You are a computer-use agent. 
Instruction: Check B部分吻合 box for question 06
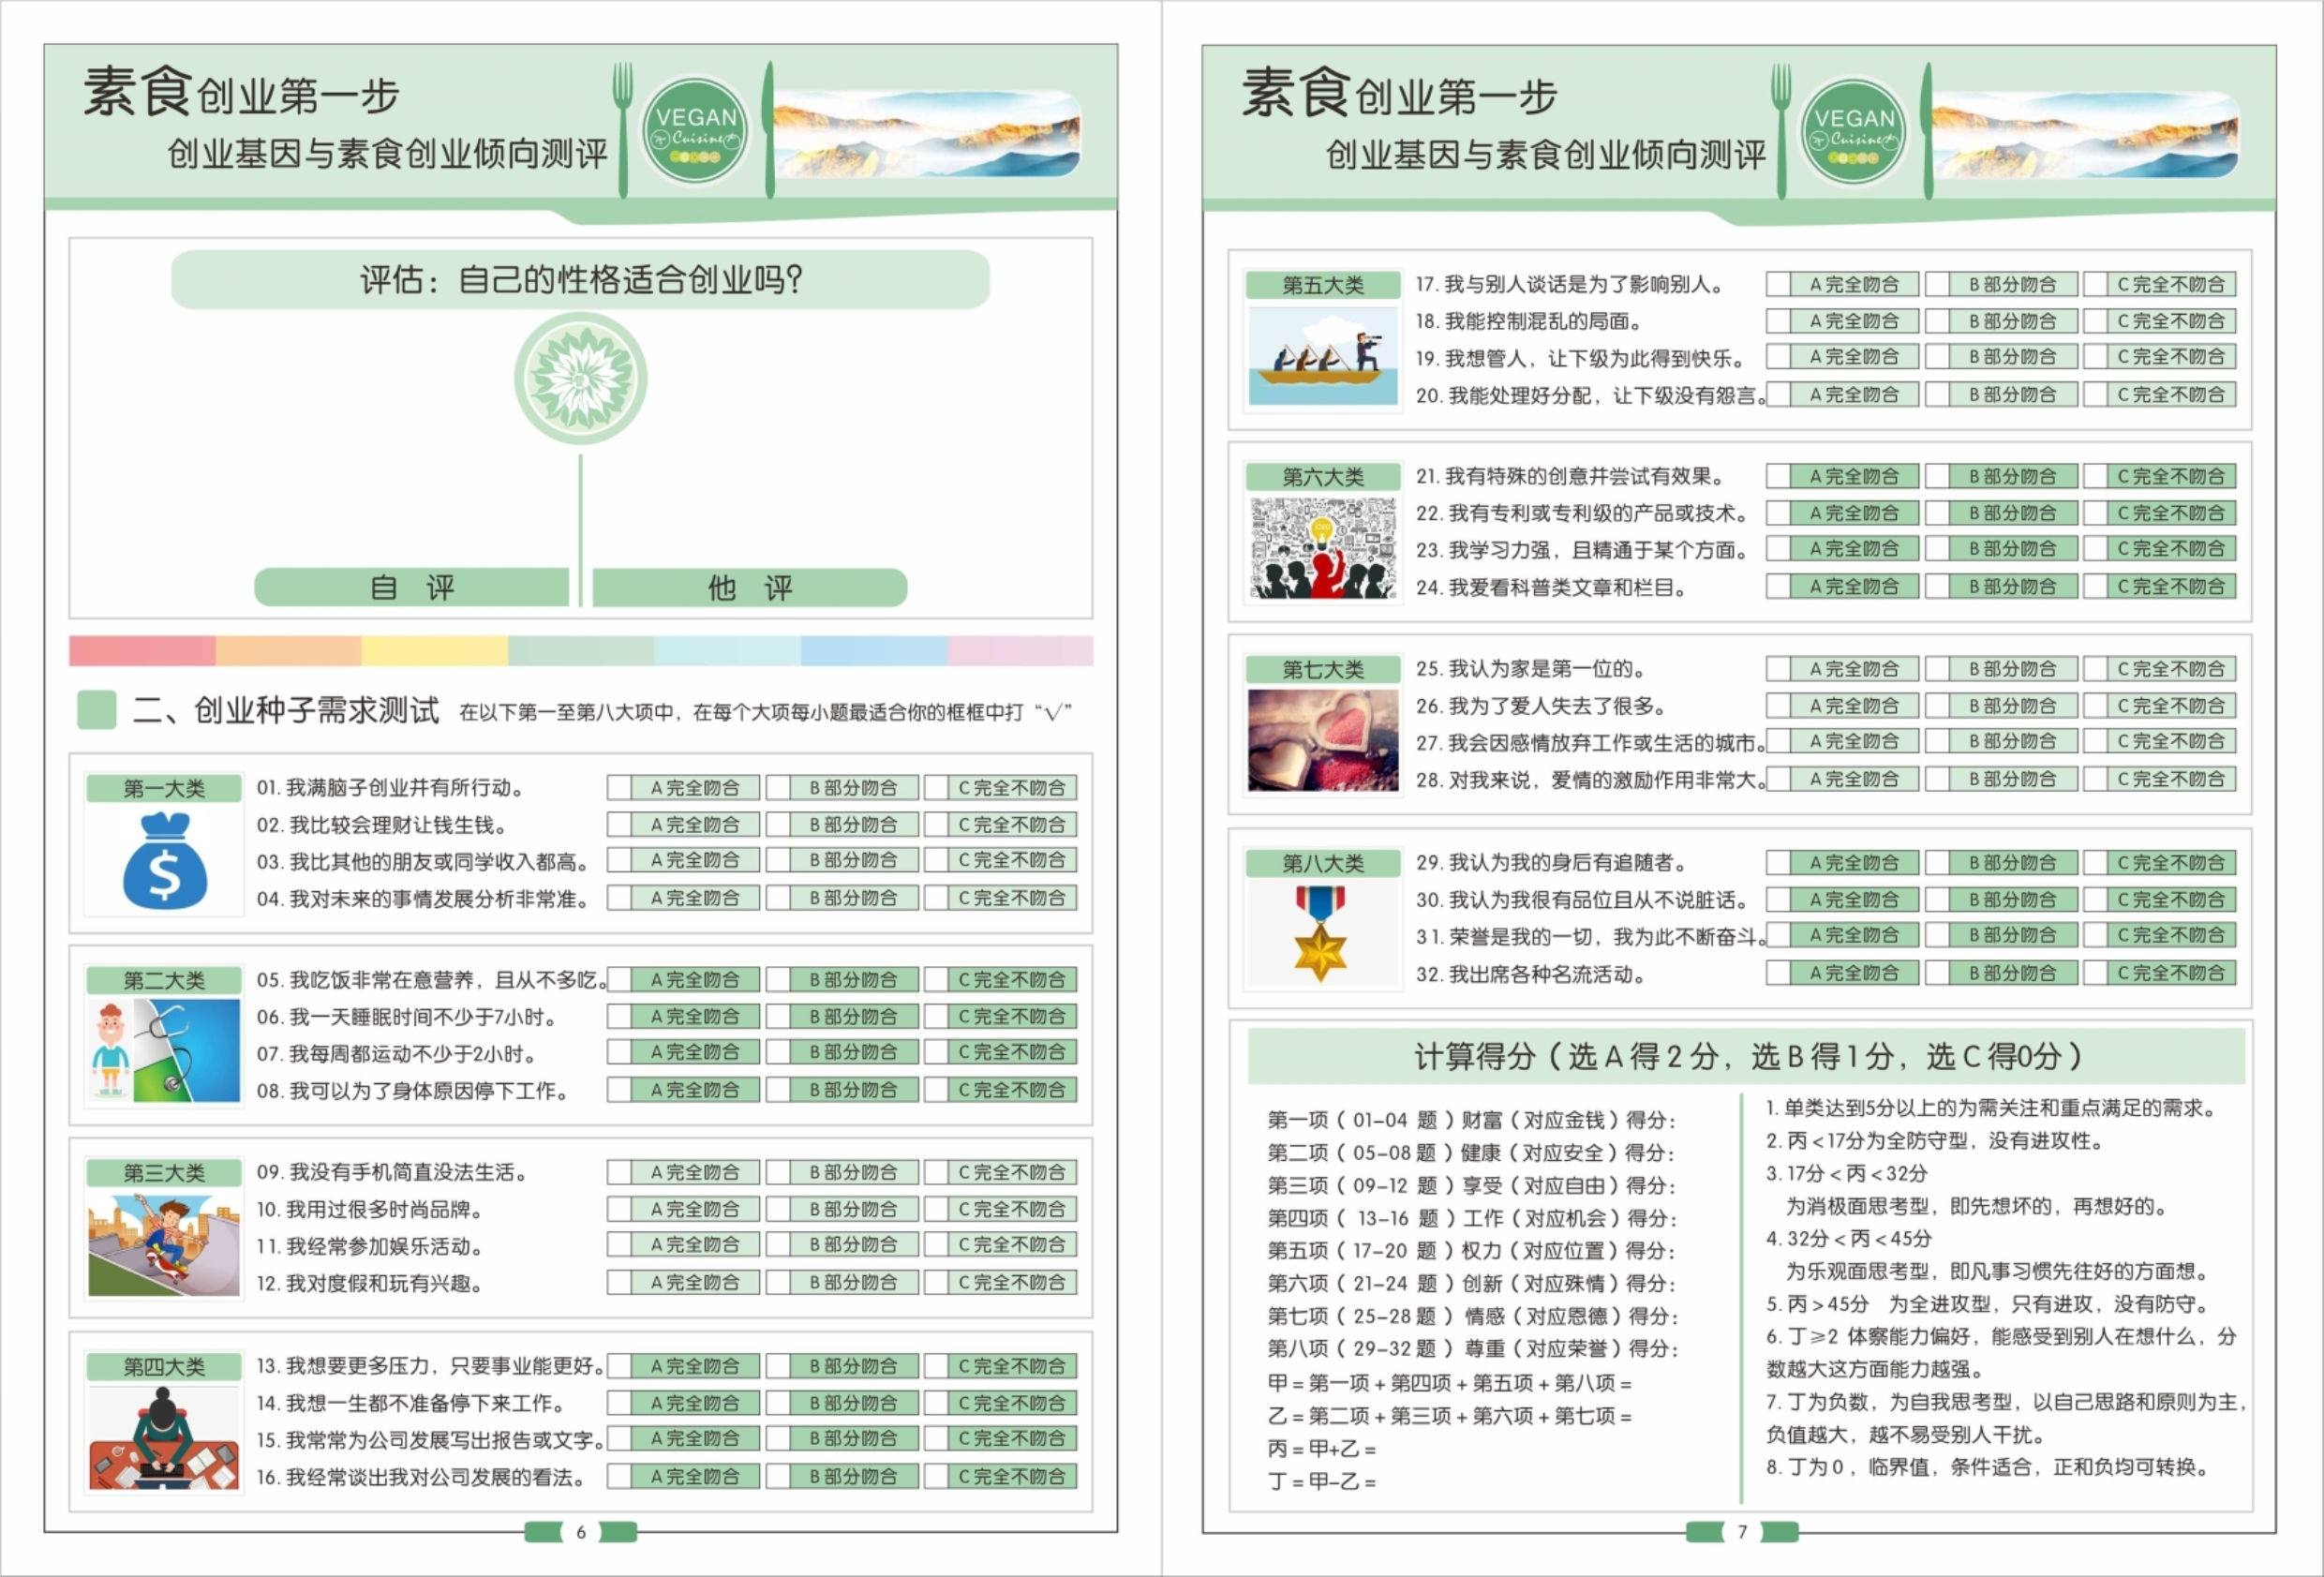pos(778,1017)
